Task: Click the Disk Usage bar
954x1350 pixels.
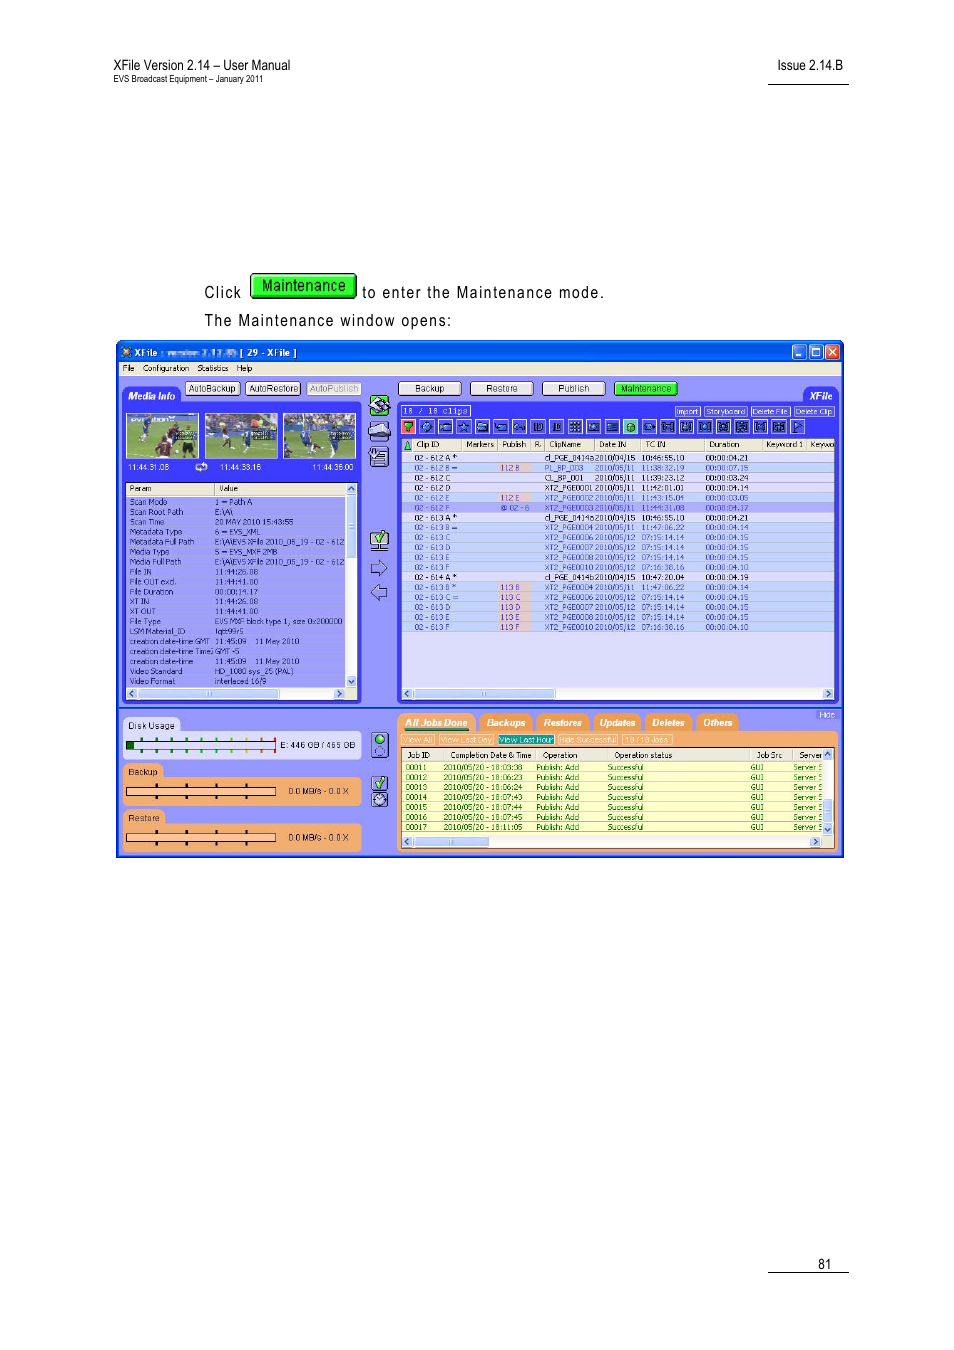Action: pyautogui.click(x=200, y=745)
